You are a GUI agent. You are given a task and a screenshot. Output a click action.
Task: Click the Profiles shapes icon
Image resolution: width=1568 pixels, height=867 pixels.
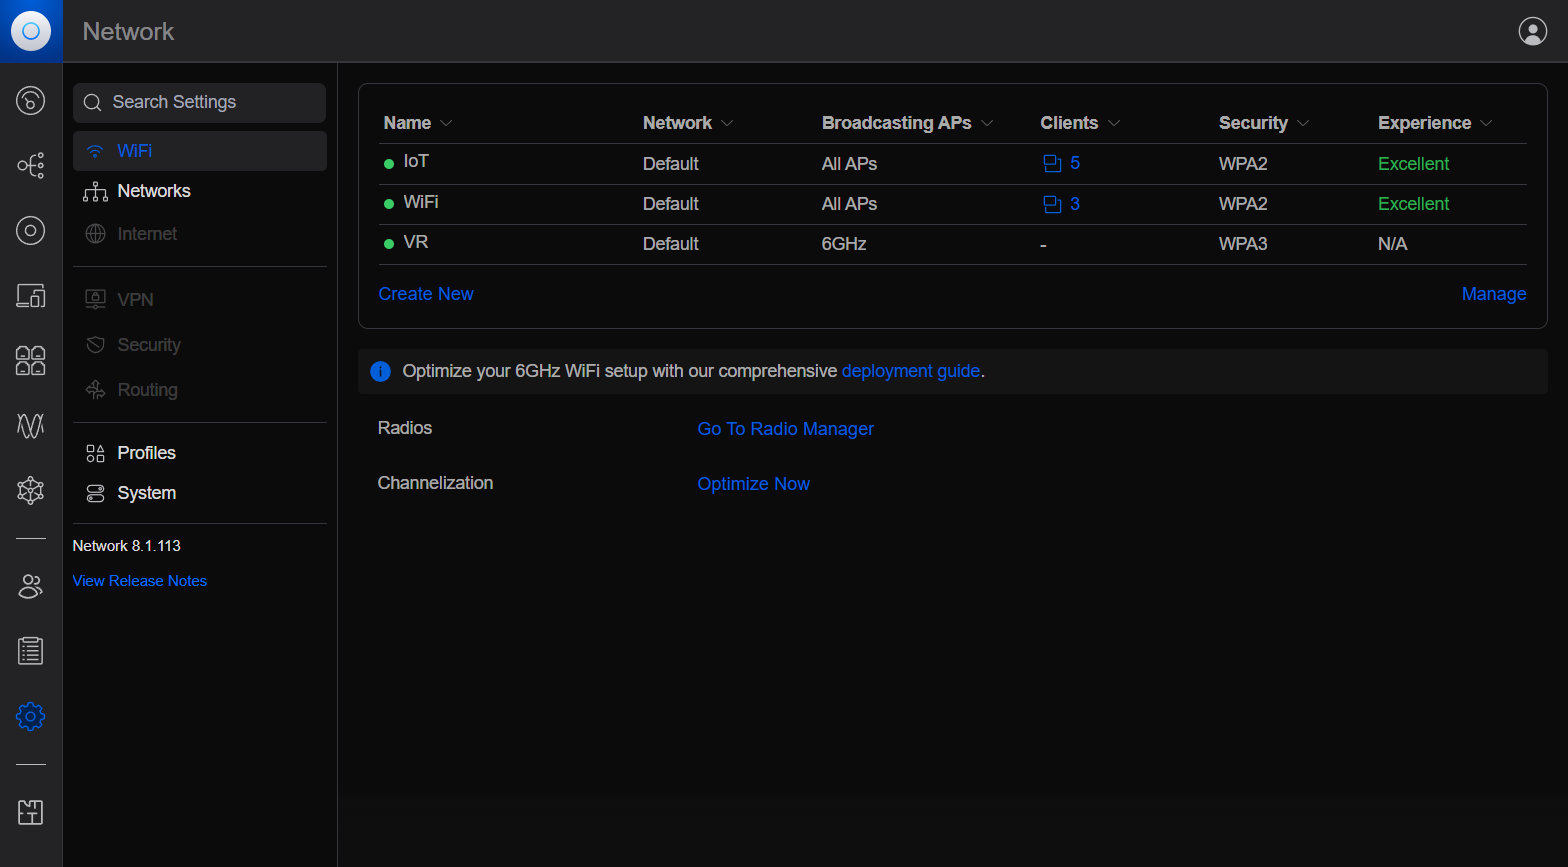(x=95, y=454)
